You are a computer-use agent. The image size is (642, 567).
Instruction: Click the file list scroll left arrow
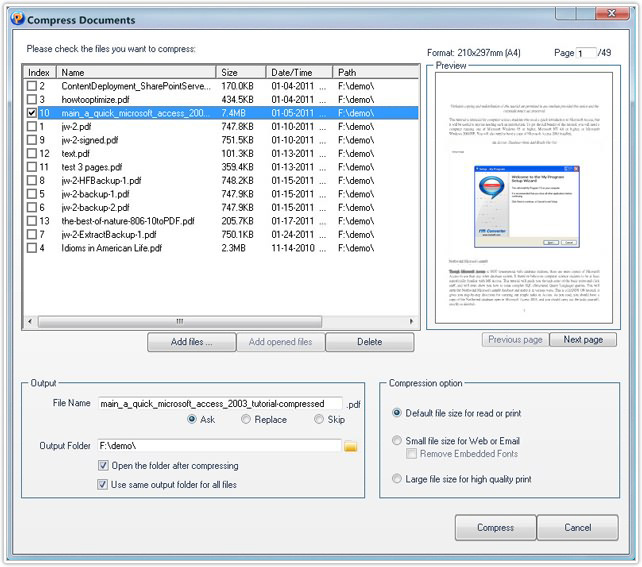coord(29,321)
